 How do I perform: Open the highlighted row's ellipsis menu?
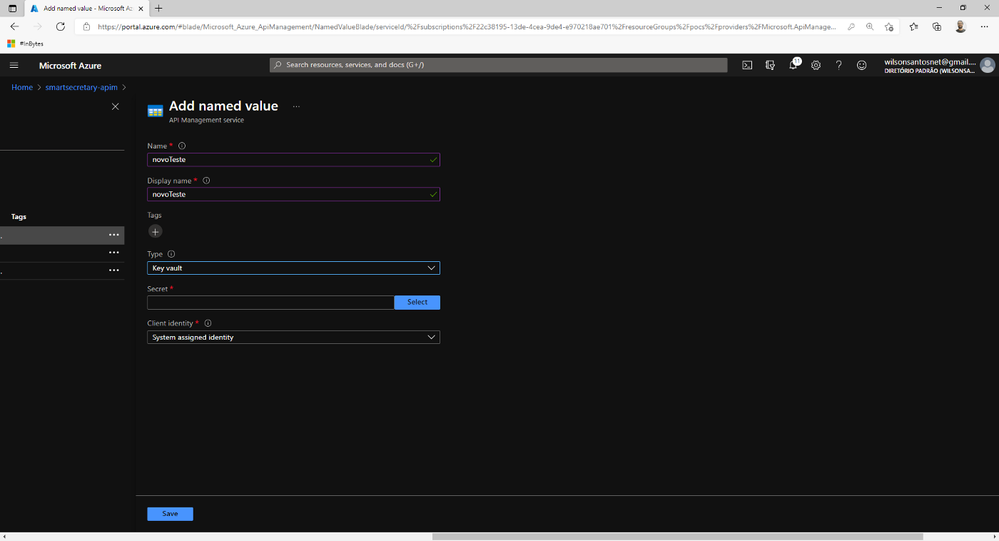pos(113,235)
